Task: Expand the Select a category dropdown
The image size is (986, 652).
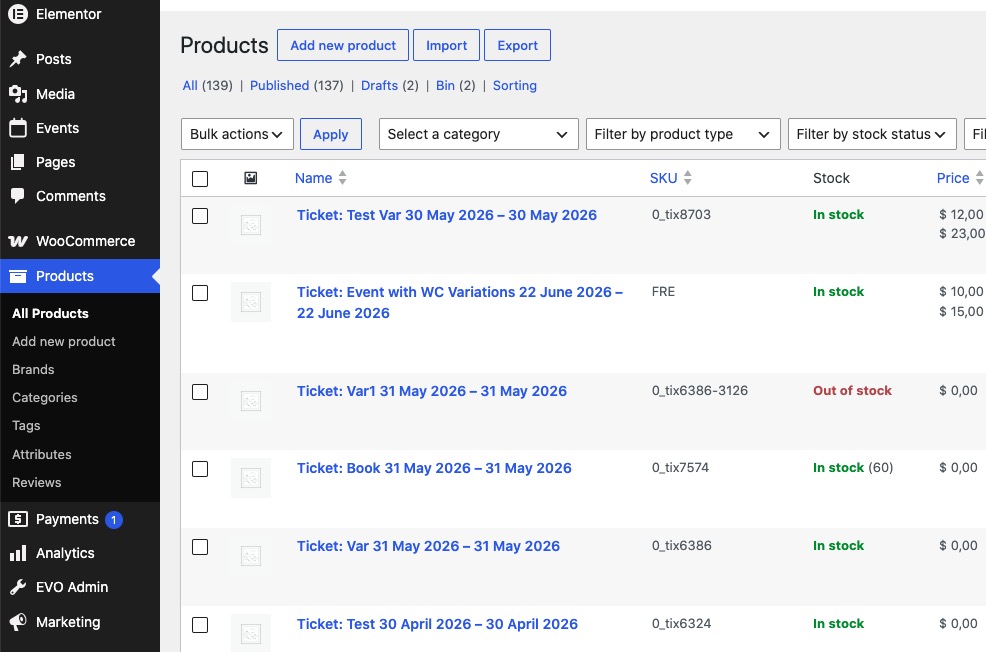Action: click(479, 134)
